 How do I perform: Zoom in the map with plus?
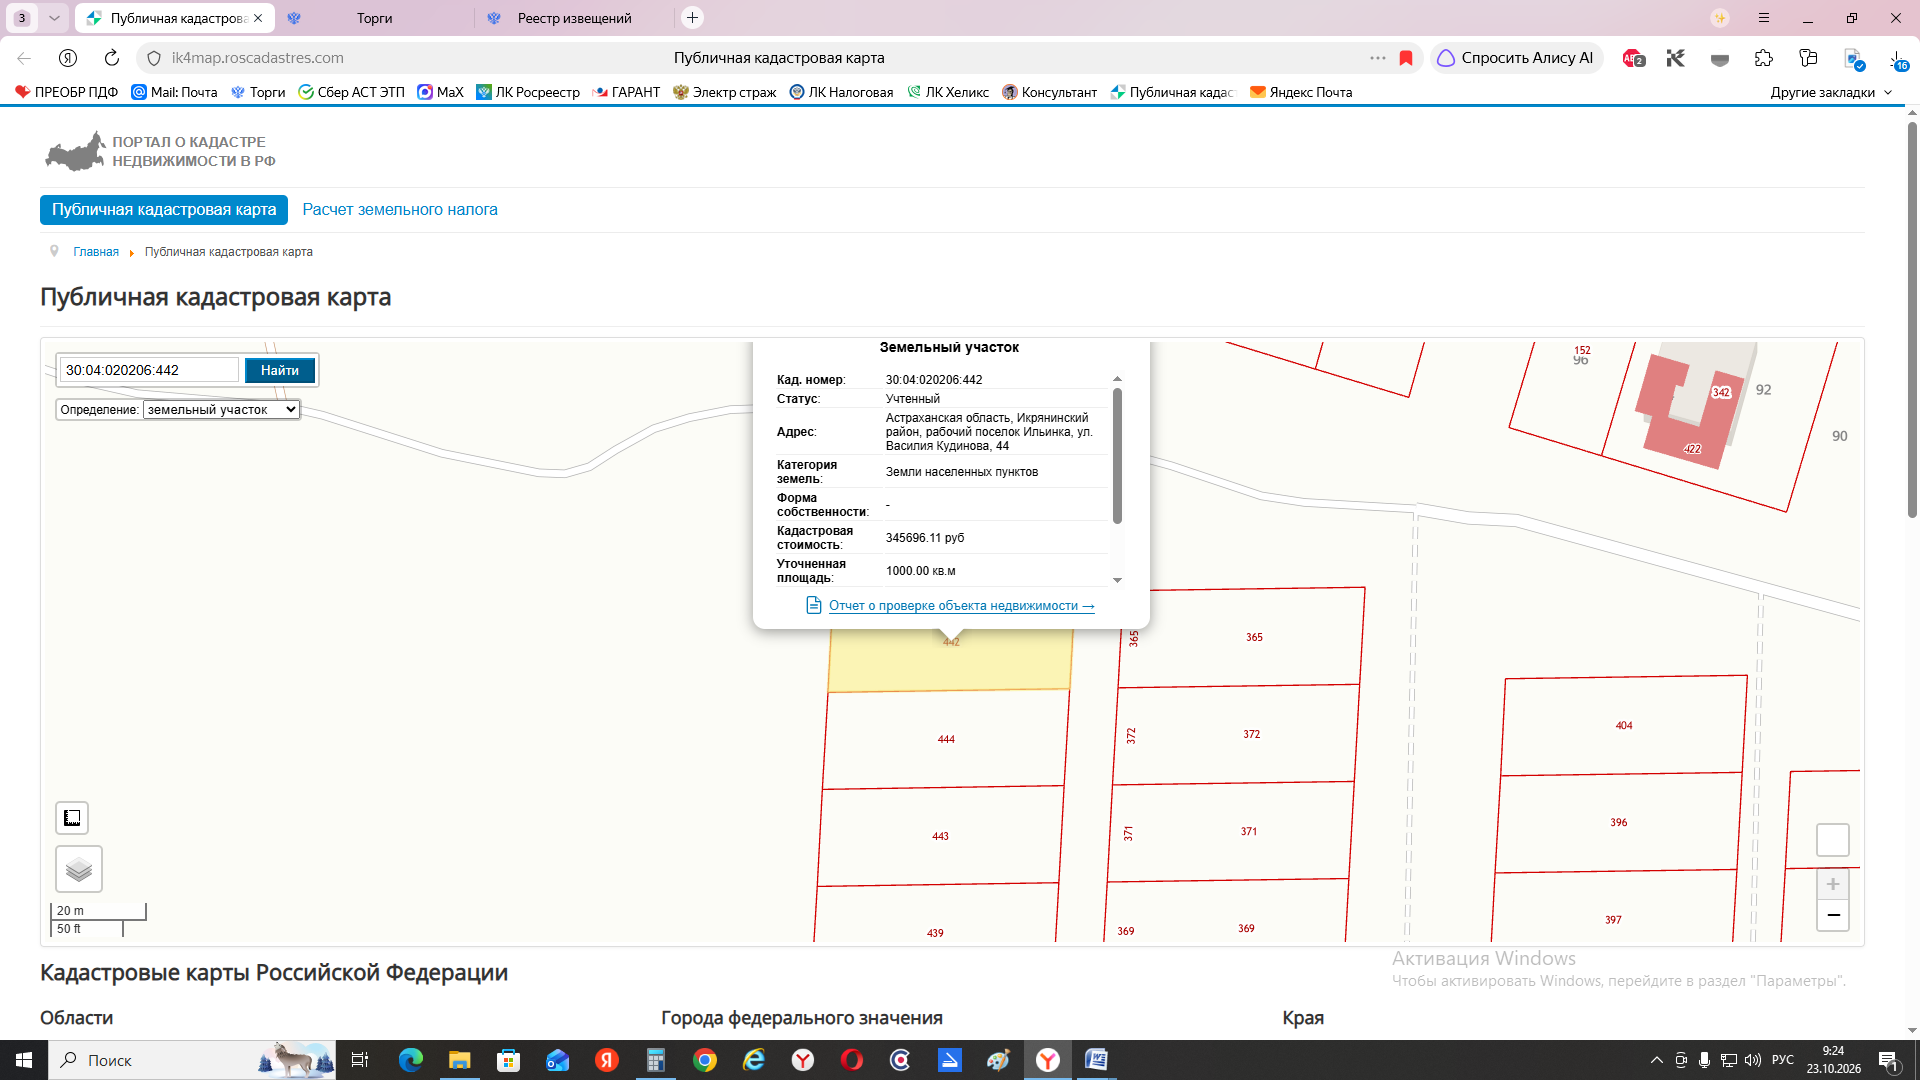[x=1833, y=884]
